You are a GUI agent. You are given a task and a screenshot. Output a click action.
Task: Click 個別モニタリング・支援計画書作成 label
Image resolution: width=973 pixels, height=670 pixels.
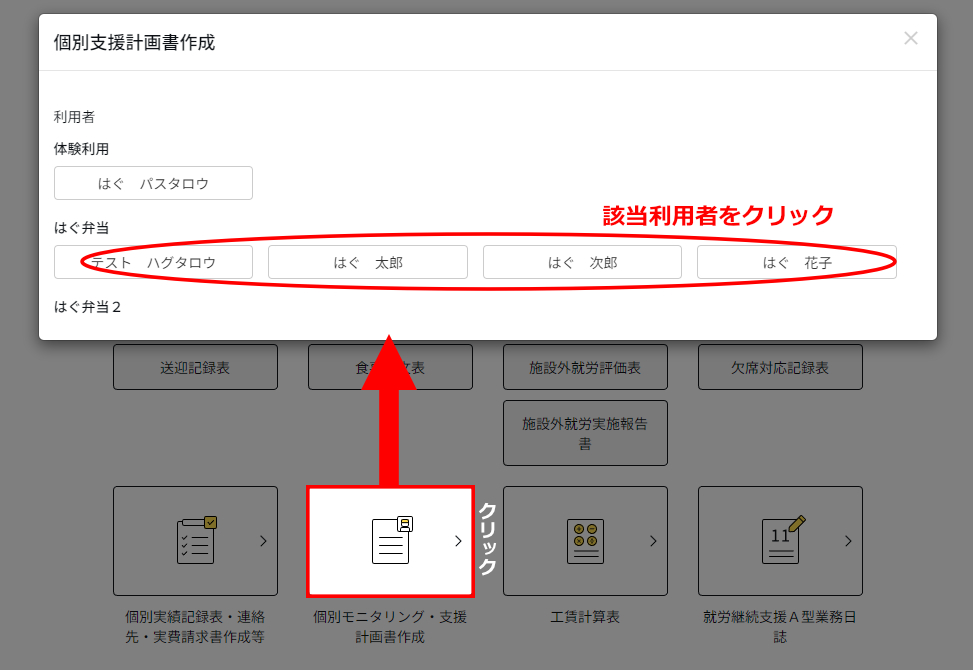[390, 627]
